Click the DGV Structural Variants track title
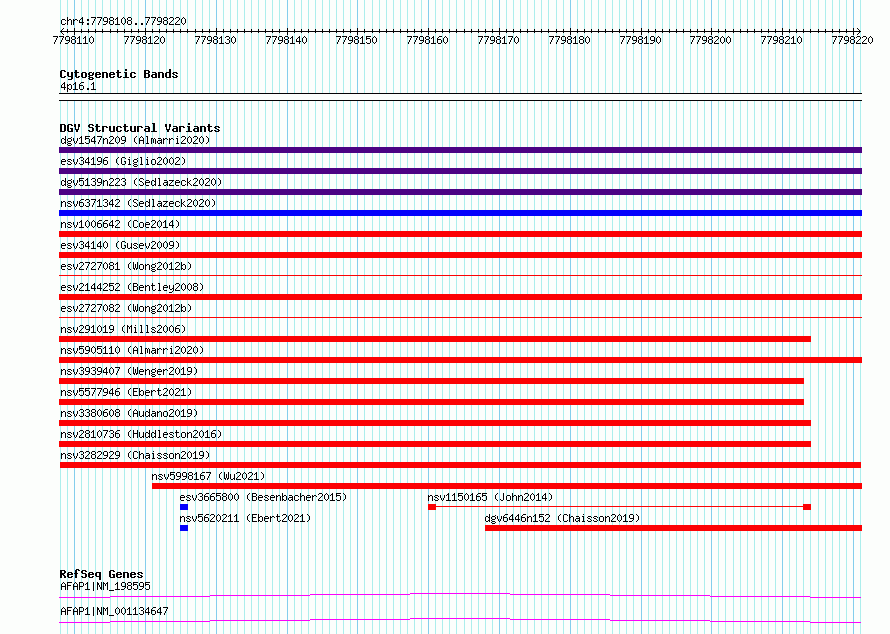 140,128
